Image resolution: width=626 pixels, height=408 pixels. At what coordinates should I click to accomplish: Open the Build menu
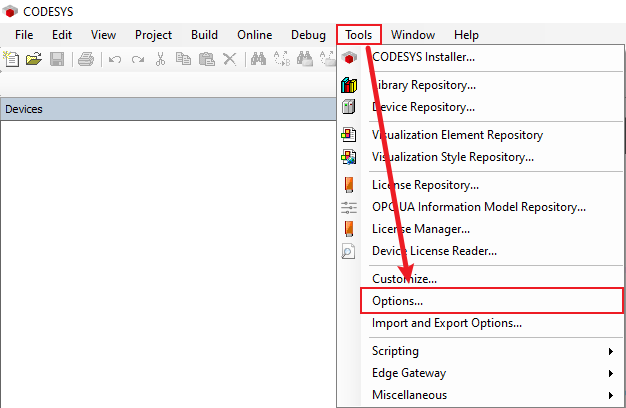tap(204, 35)
